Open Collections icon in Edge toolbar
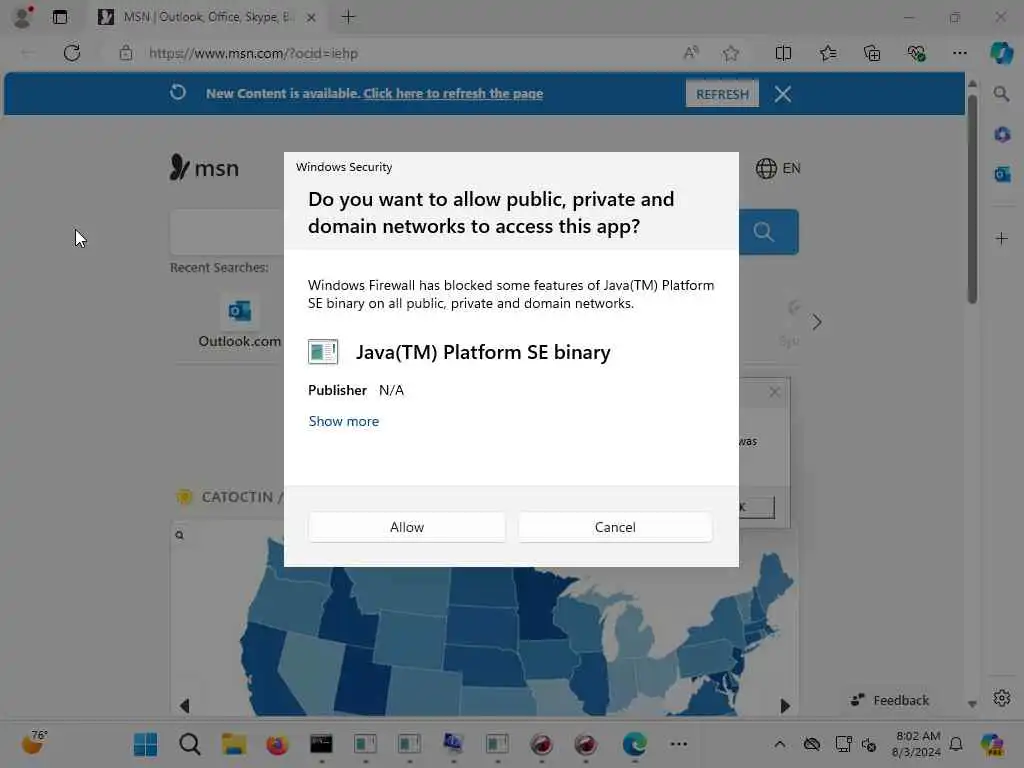This screenshot has width=1024, height=768. click(872, 53)
